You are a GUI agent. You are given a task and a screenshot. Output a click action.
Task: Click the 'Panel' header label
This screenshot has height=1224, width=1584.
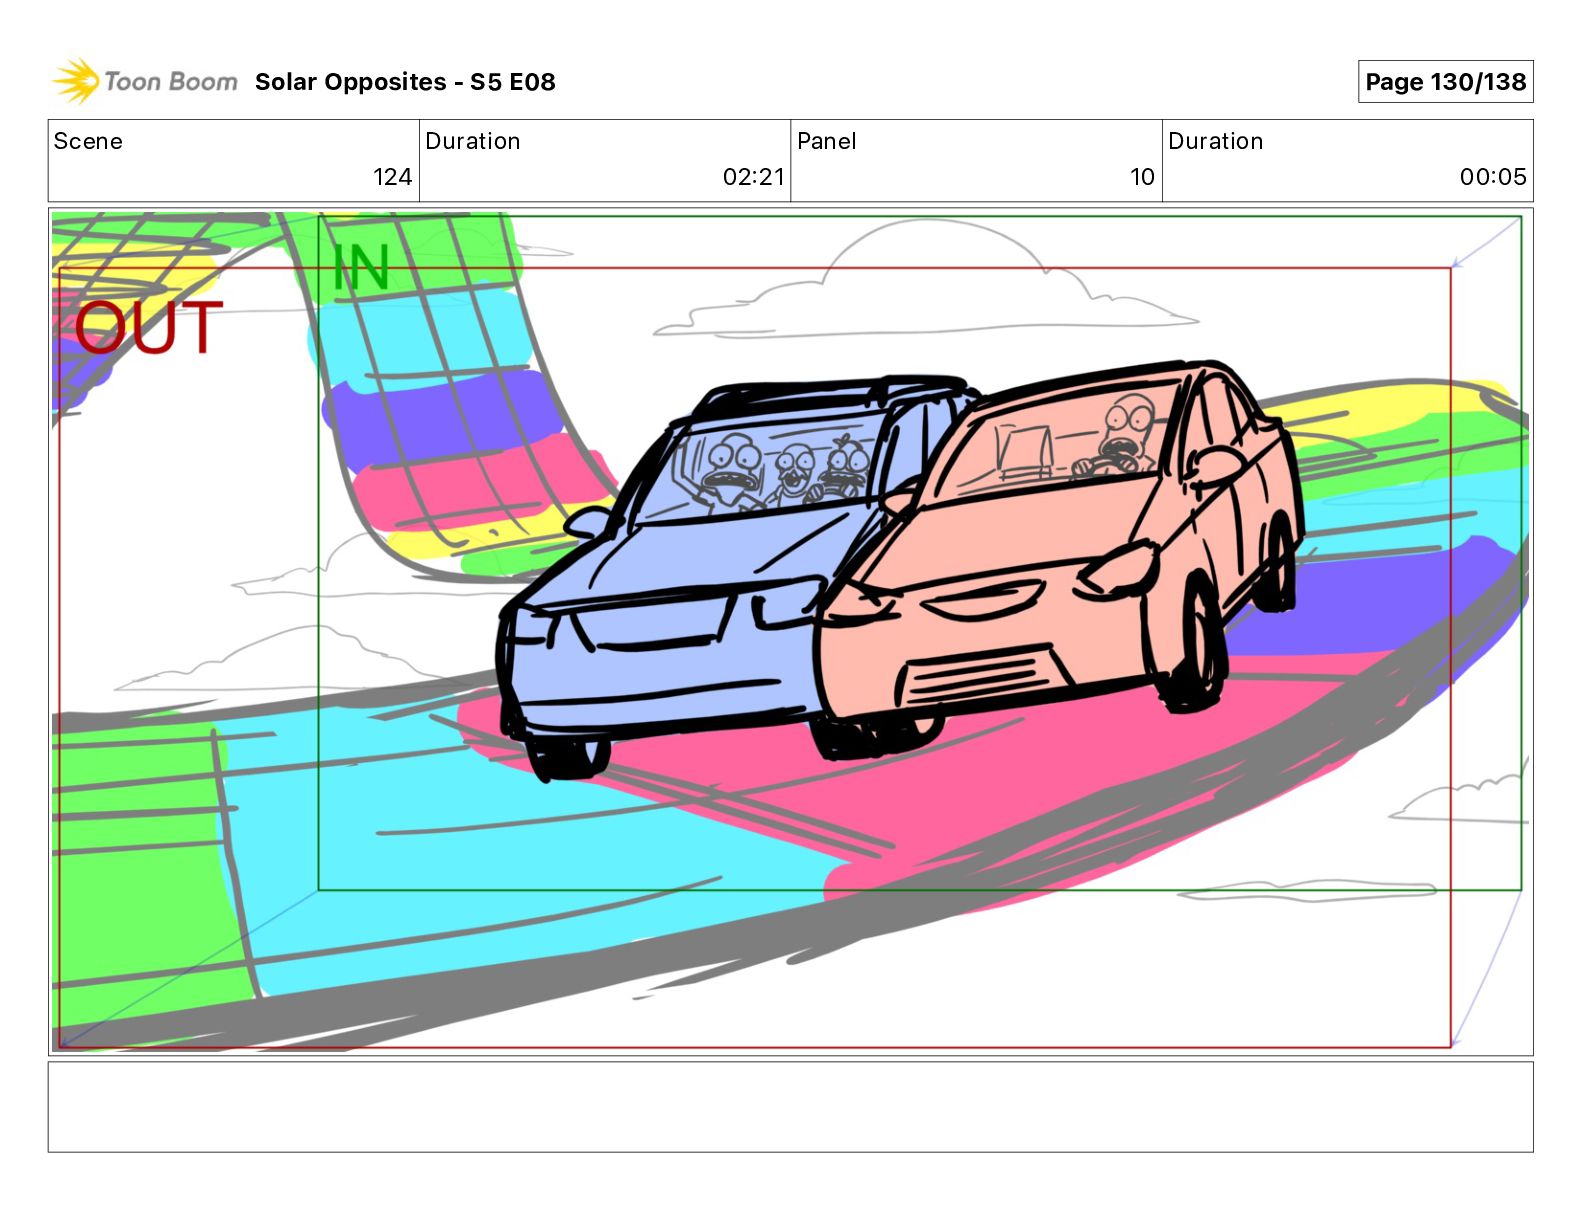(x=826, y=141)
